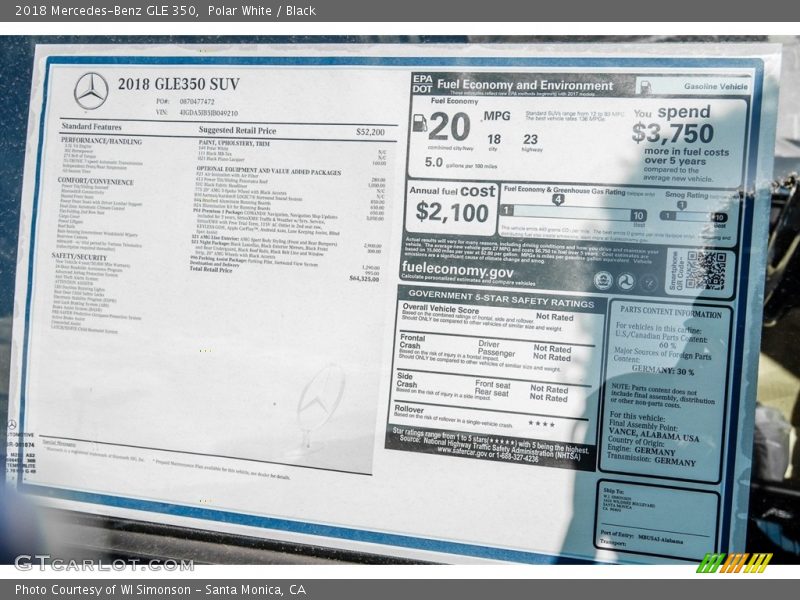Viewport: 800px width, 600px height.
Task: Click the "Frontal Crash" label
Action: click(x=412, y=341)
